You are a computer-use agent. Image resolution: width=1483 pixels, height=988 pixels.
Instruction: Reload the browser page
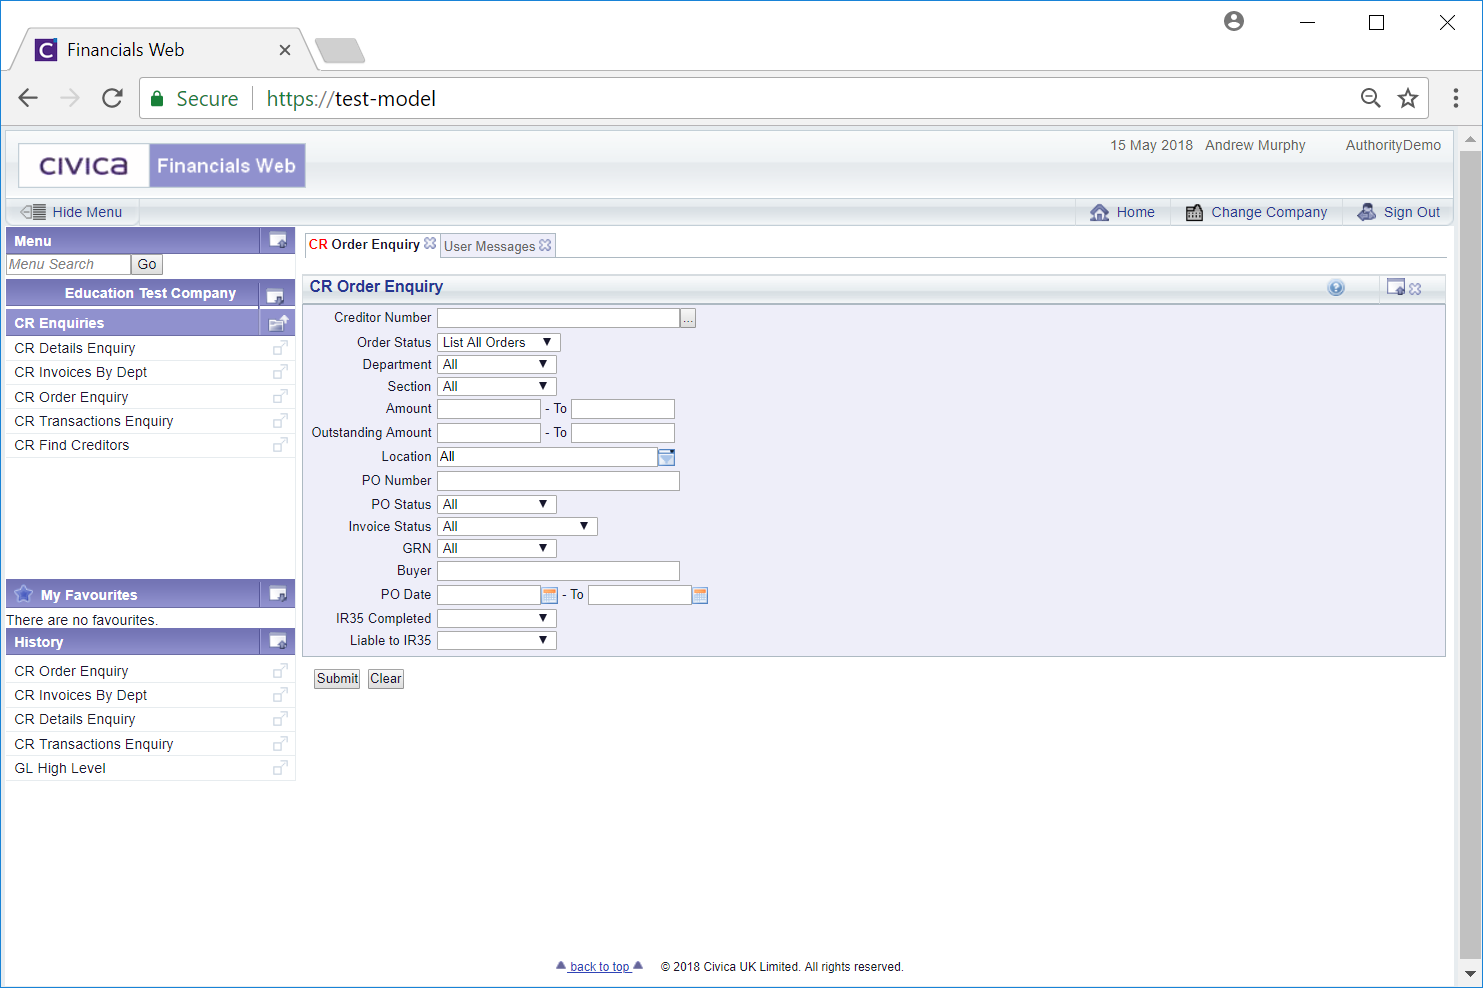tap(112, 98)
